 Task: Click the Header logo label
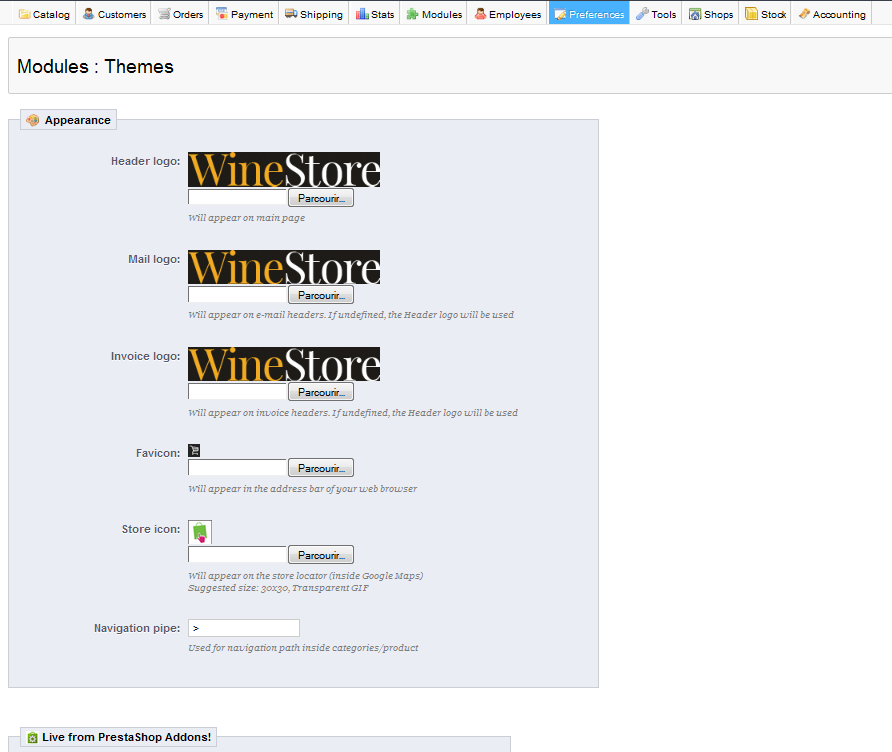tap(145, 161)
